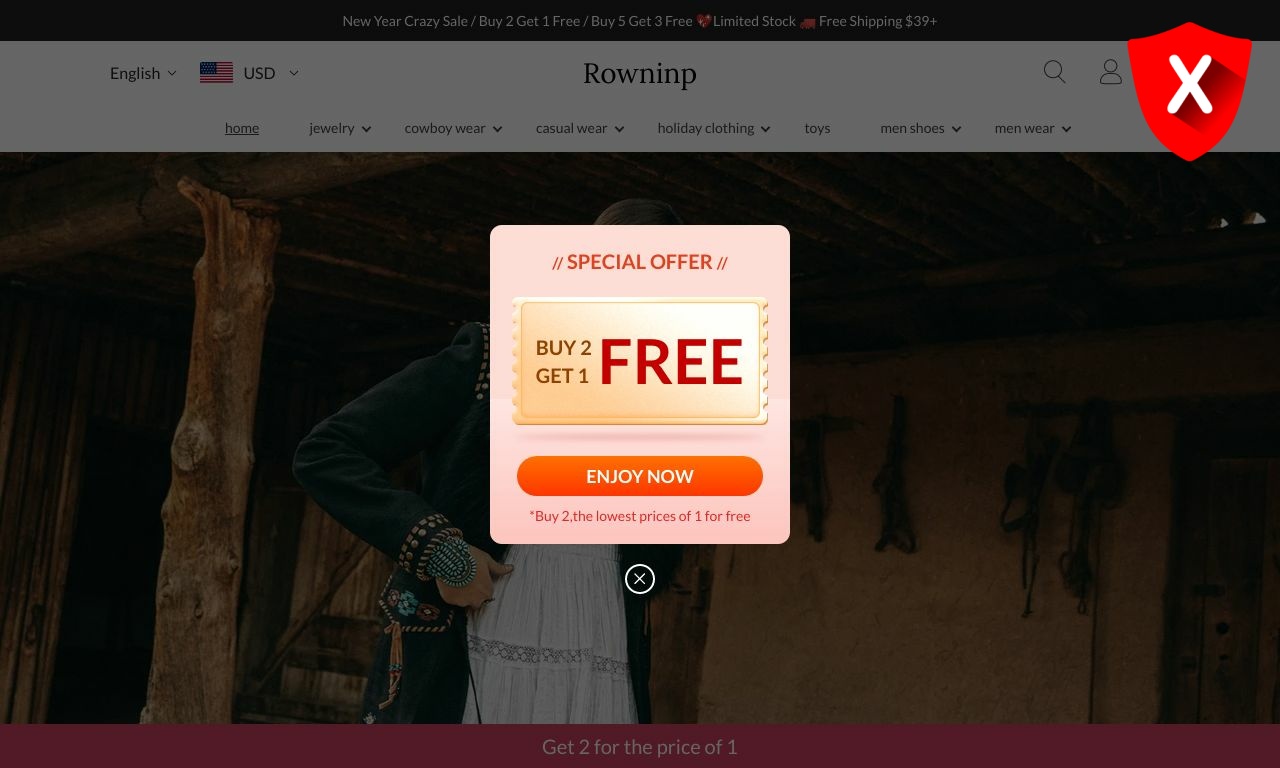Image resolution: width=1280 pixels, height=768 pixels.
Task: Expand the holiday clothing submenu arrow
Action: click(765, 129)
